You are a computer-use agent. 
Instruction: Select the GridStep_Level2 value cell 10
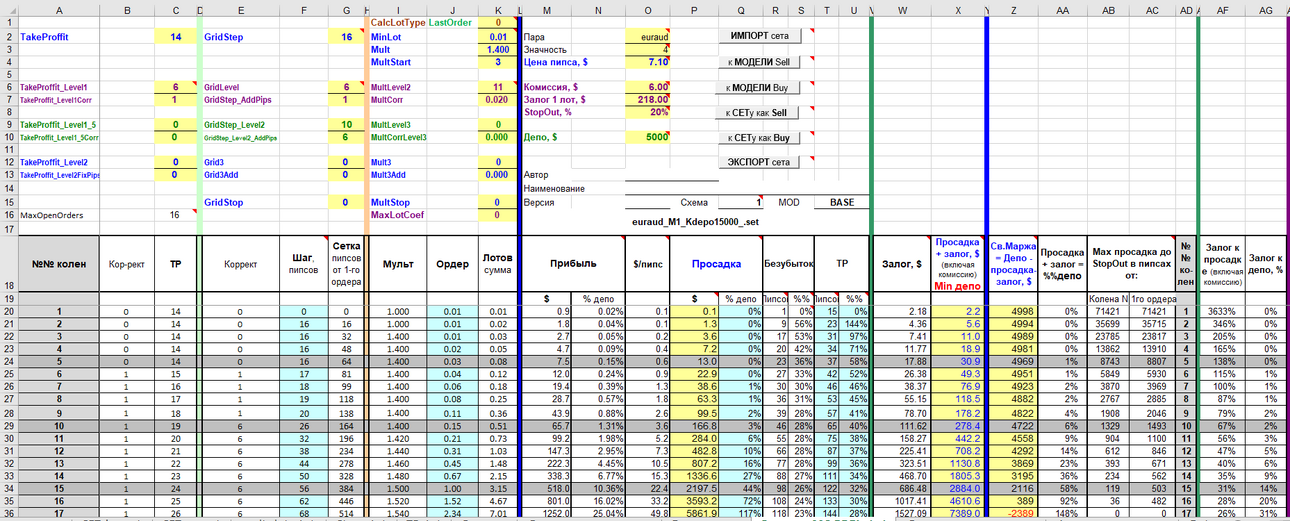346,125
